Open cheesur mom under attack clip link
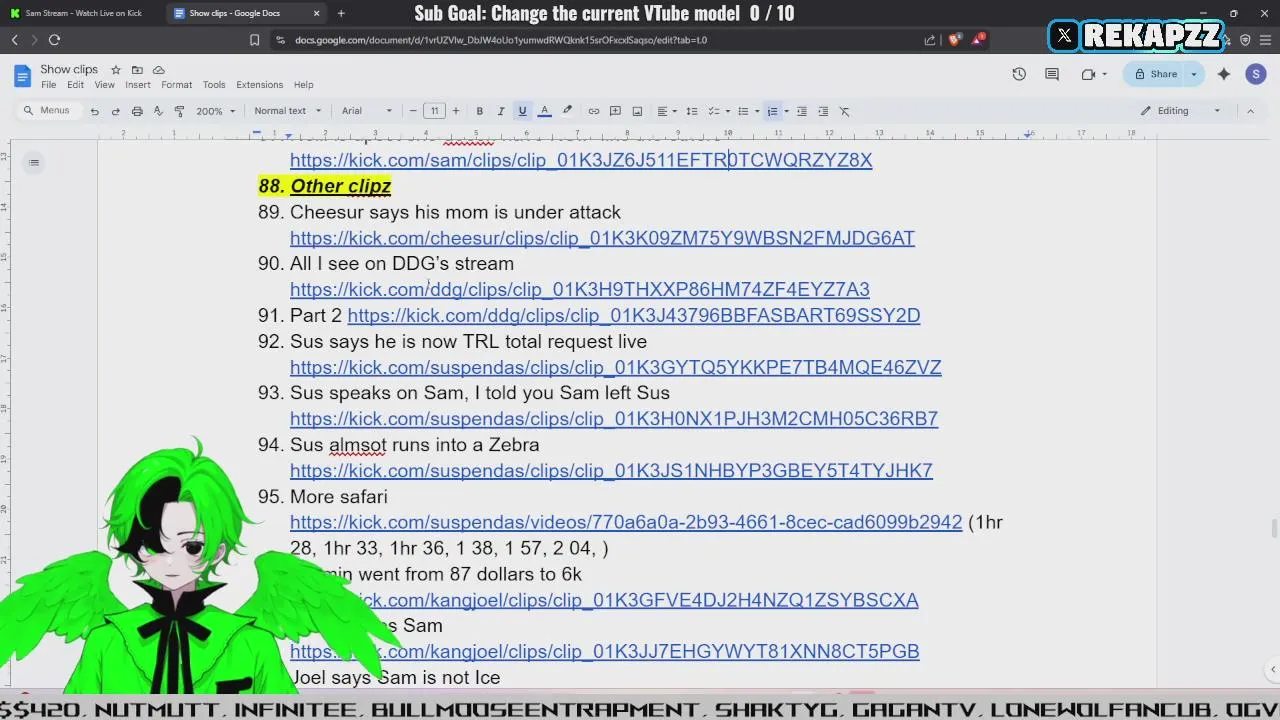 pos(602,238)
